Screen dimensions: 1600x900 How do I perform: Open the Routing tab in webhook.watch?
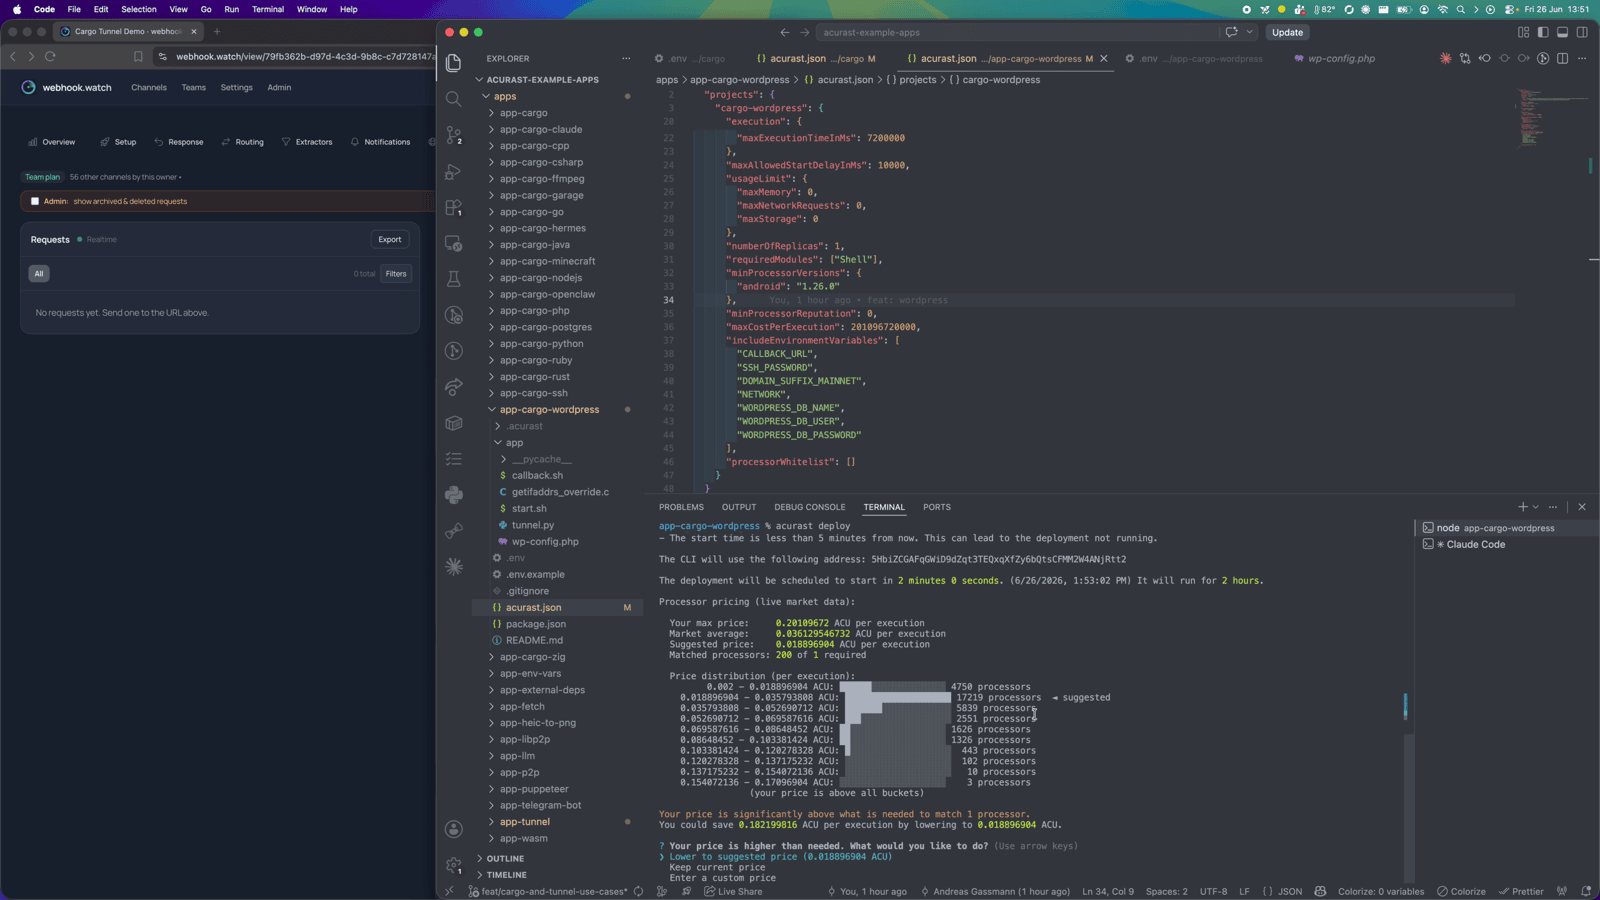pos(243,142)
